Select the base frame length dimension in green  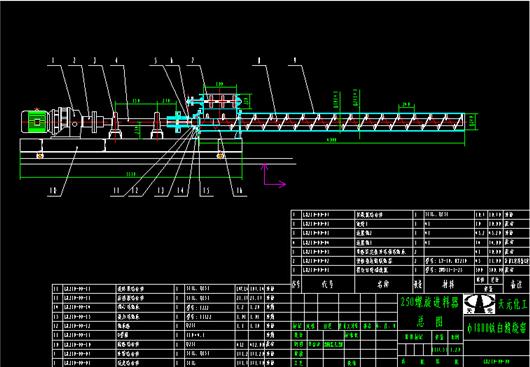(x=131, y=175)
